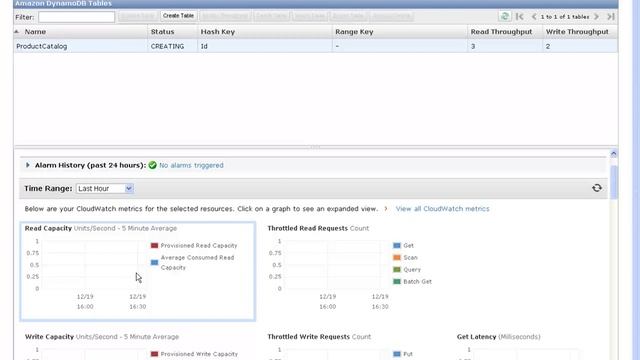Select the ProductCatalog table name
The height and width of the screenshot is (360, 640).
pos(42,47)
